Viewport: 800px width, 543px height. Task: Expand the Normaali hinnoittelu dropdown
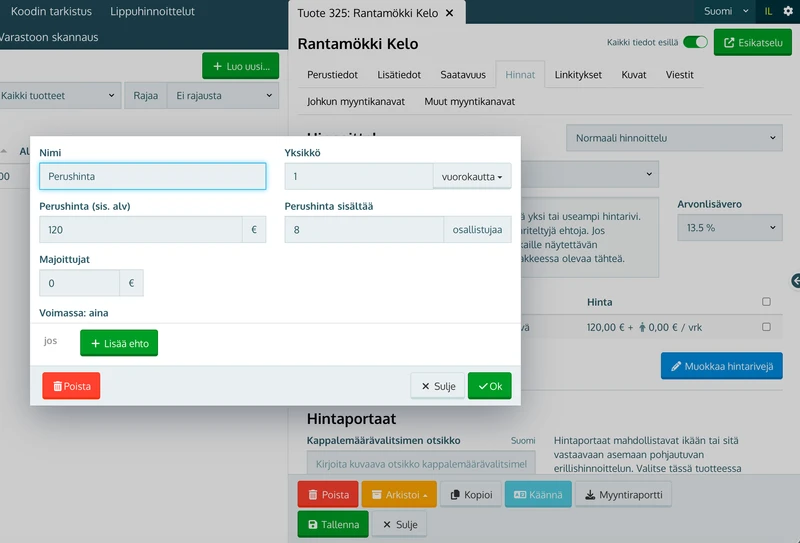point(674,138)
